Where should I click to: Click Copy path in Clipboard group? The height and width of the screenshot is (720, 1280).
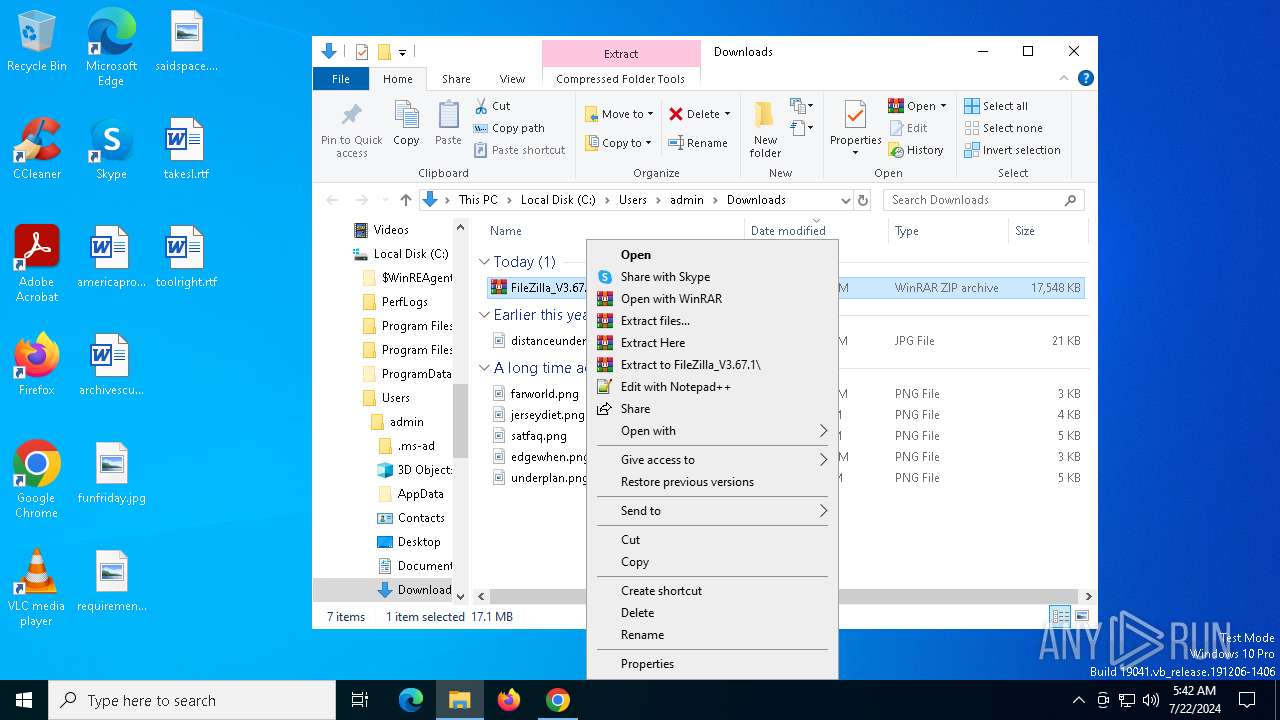pyautogui.click(x=509, y=128)
